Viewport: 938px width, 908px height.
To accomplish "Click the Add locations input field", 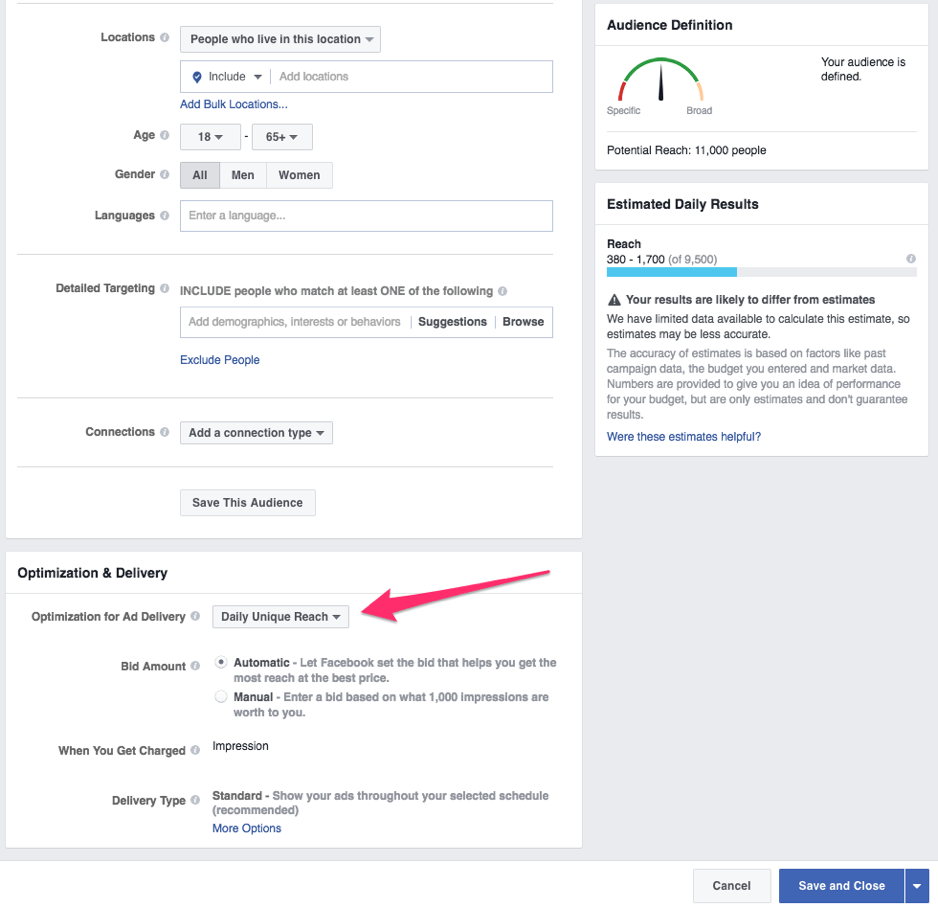I will click(413, 77).
